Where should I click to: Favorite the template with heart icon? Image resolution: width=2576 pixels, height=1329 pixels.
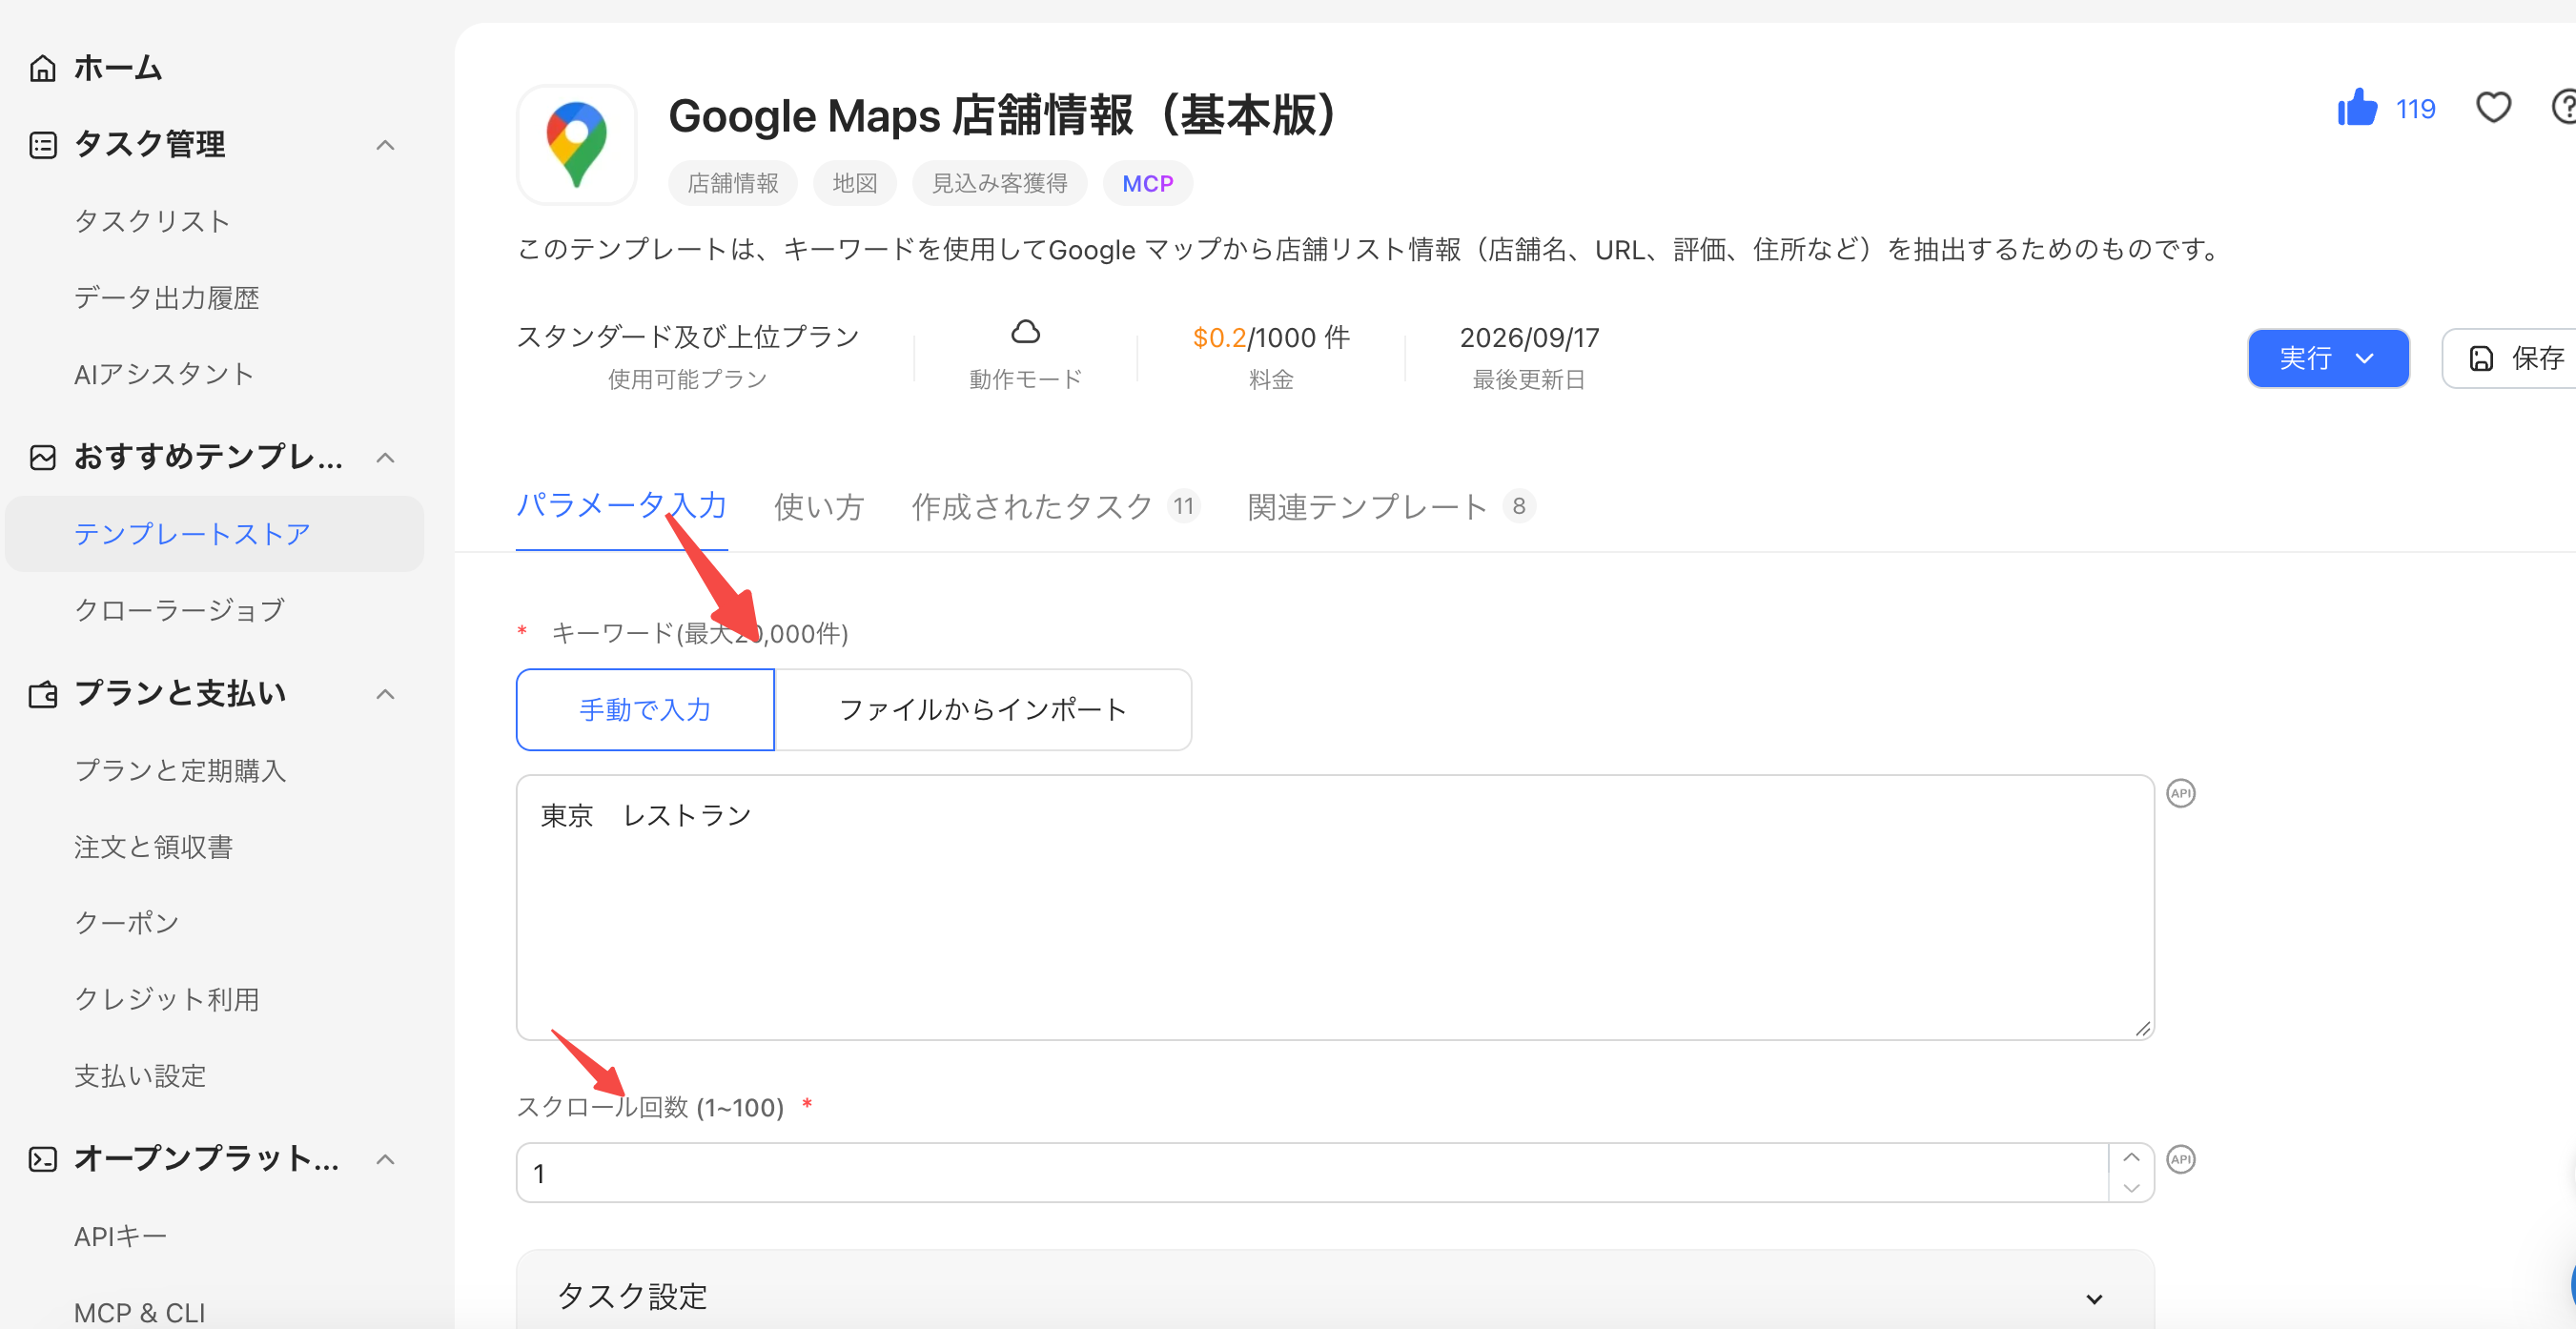(x=2493, y=107)
